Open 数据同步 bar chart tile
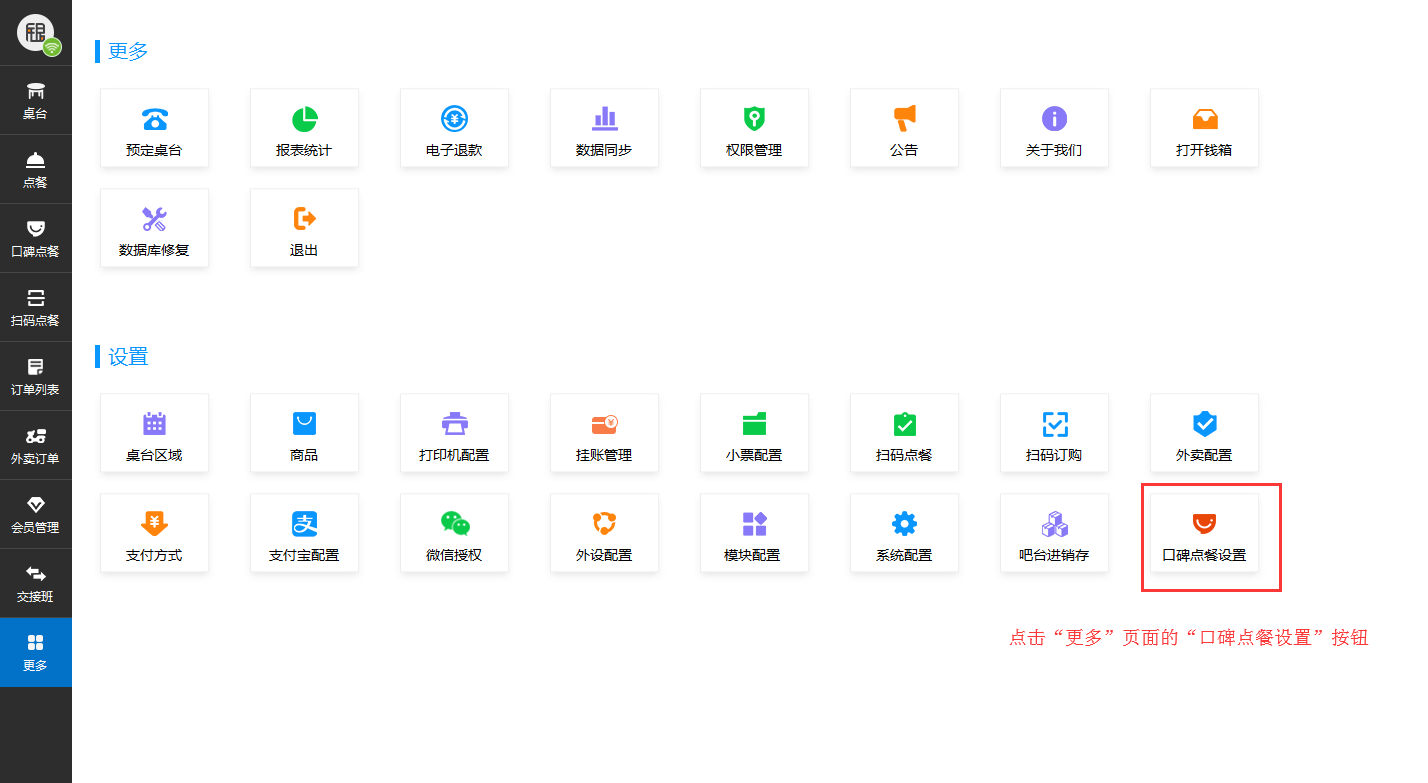Image resolution: width=1428 pixels, height=783 pixels. (x=604, y=128)
